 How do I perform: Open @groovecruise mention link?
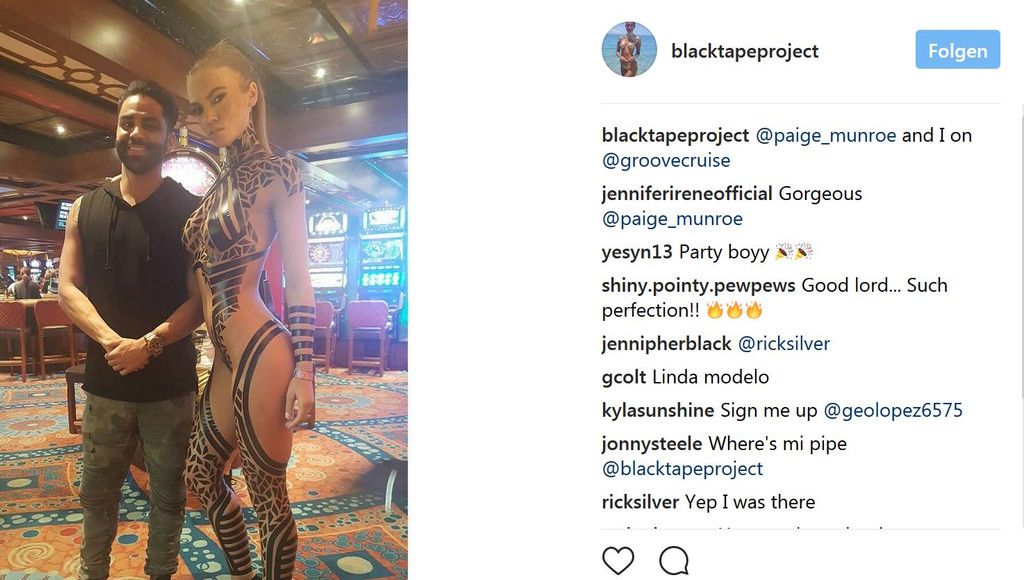(x=666, y=161)
